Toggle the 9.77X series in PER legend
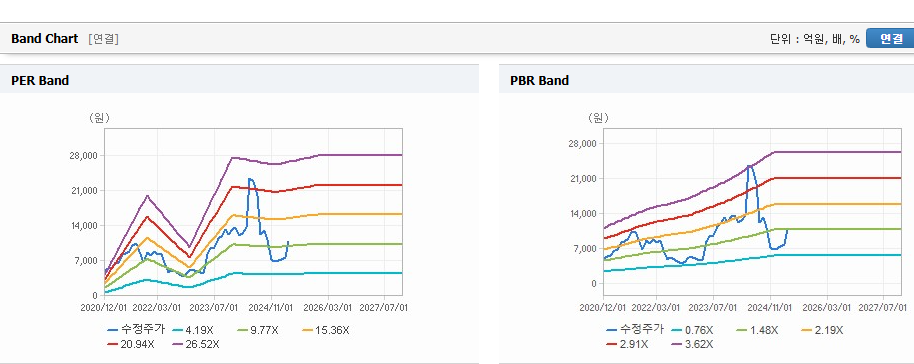 pos(258,330)
